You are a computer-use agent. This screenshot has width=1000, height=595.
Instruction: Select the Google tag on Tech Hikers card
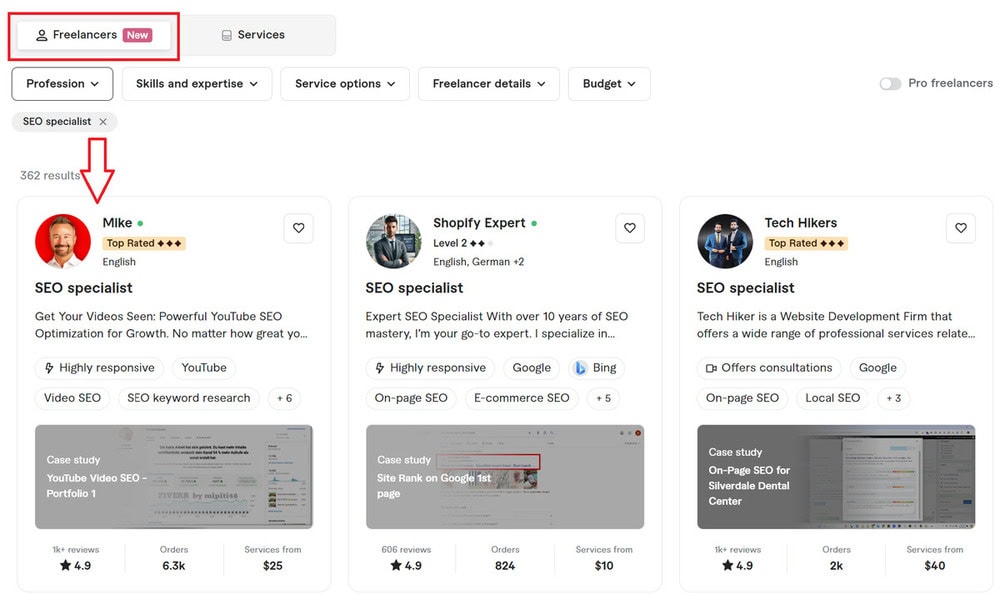pos(878,368)
